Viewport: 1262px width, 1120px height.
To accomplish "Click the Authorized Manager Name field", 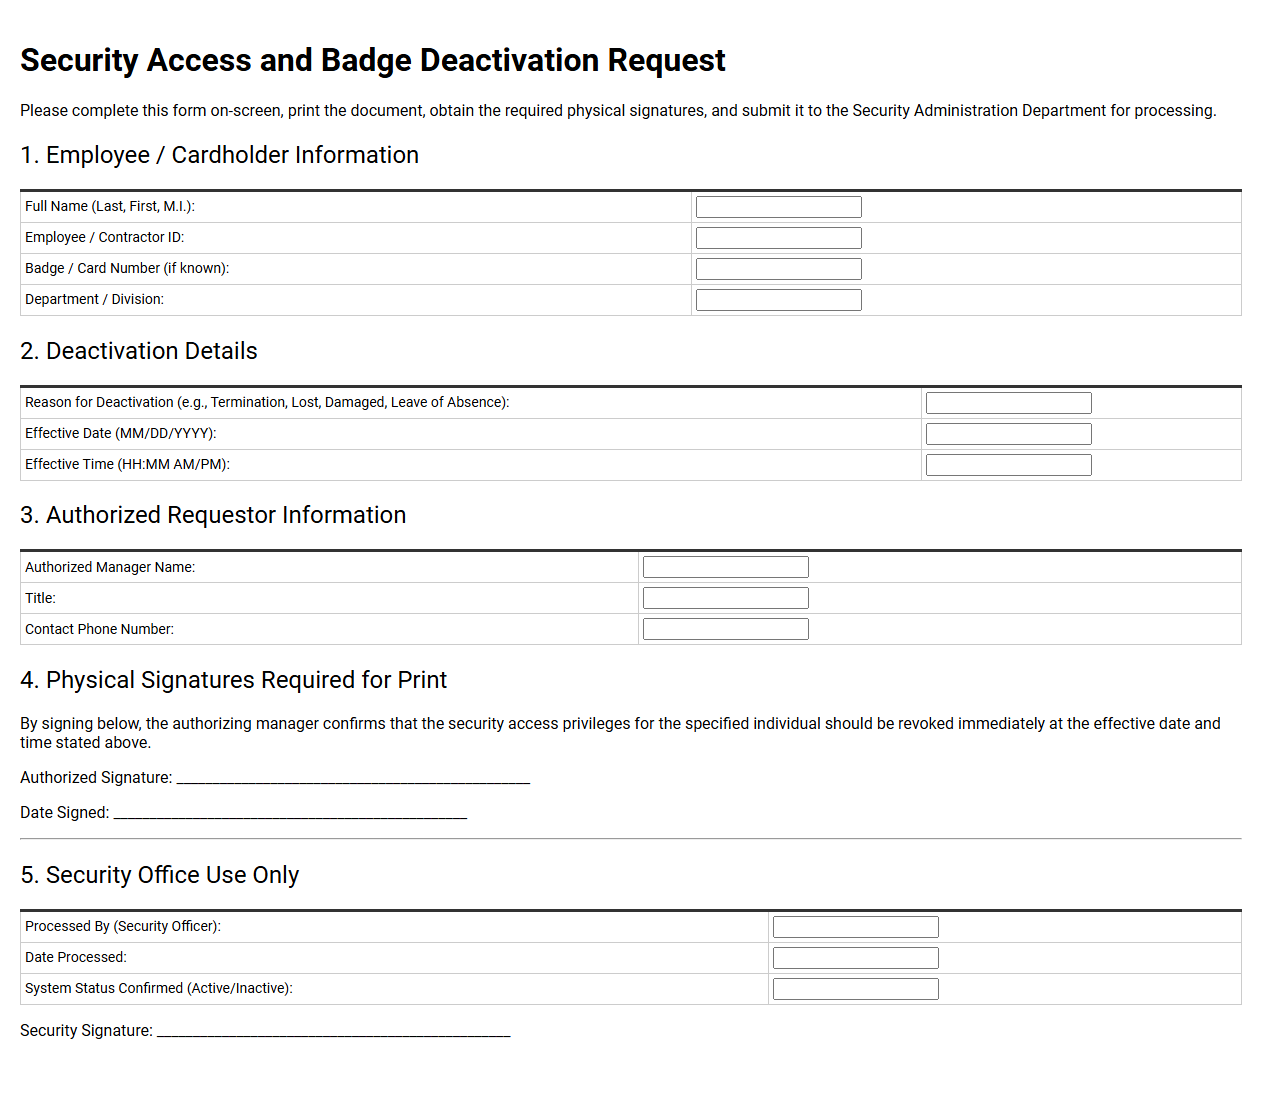I will pyautogui.click(x=725, y=567).
